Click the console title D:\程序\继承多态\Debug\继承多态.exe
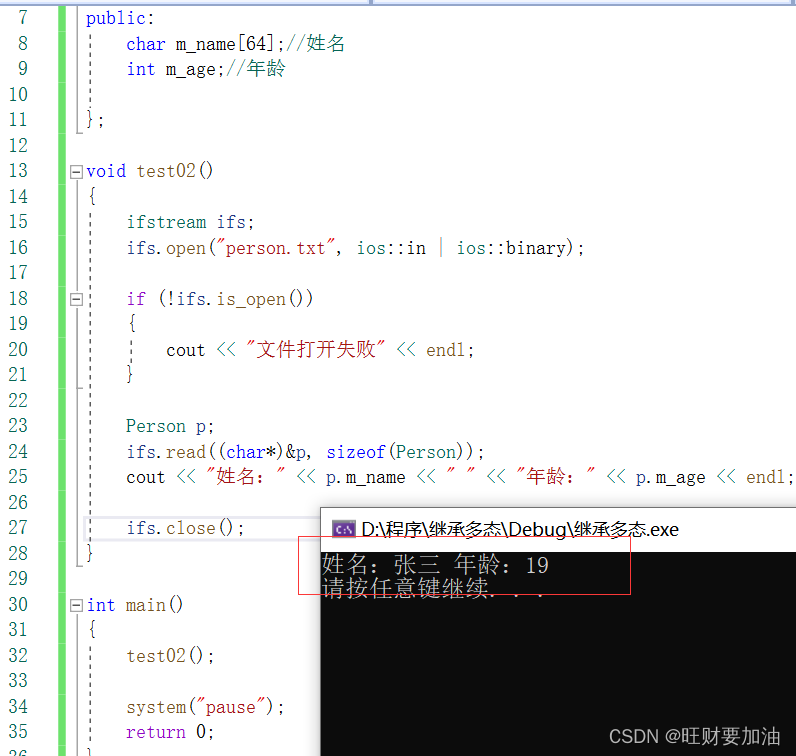This screenshot has width=796, height=756. tap(520, 530)
